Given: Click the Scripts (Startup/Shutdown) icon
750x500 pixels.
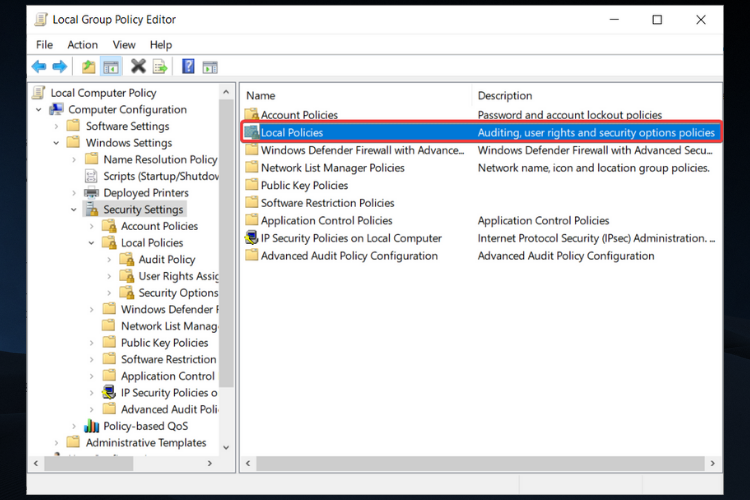Looking at the screenshot, I should (91, 176).
